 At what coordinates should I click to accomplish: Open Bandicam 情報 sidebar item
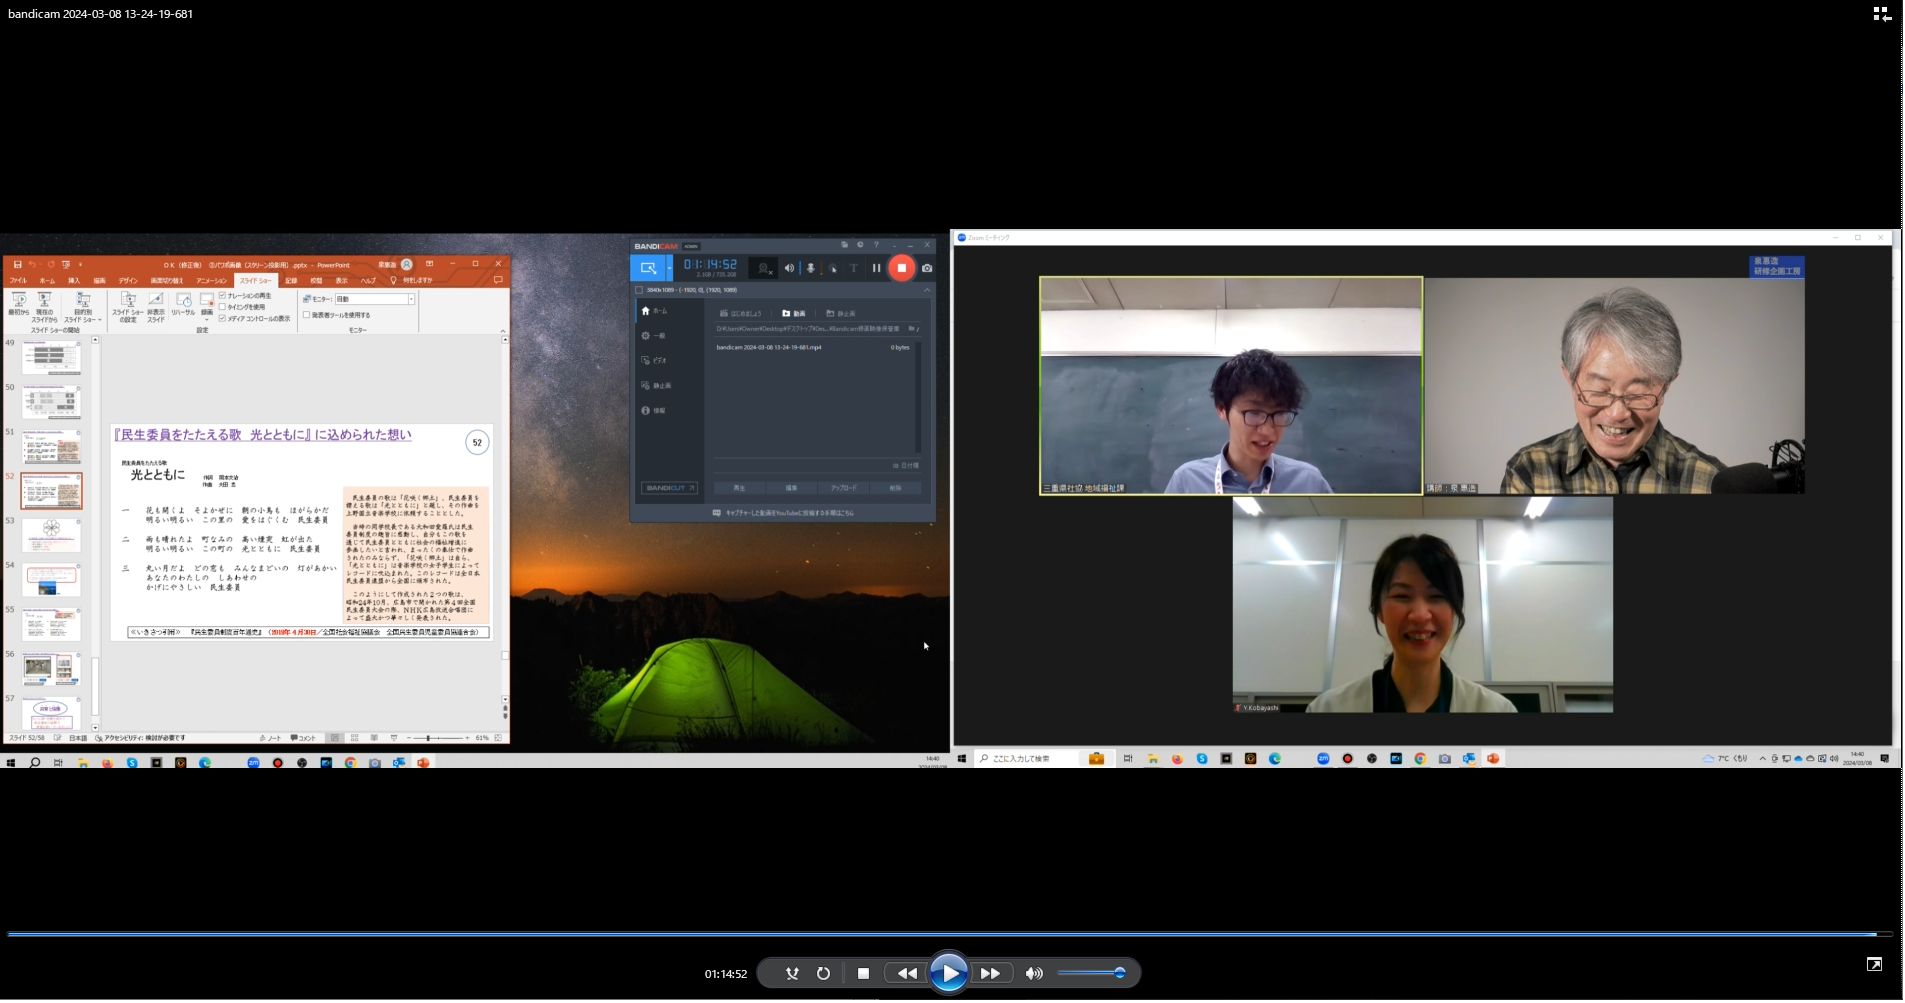tap(667, 411)
